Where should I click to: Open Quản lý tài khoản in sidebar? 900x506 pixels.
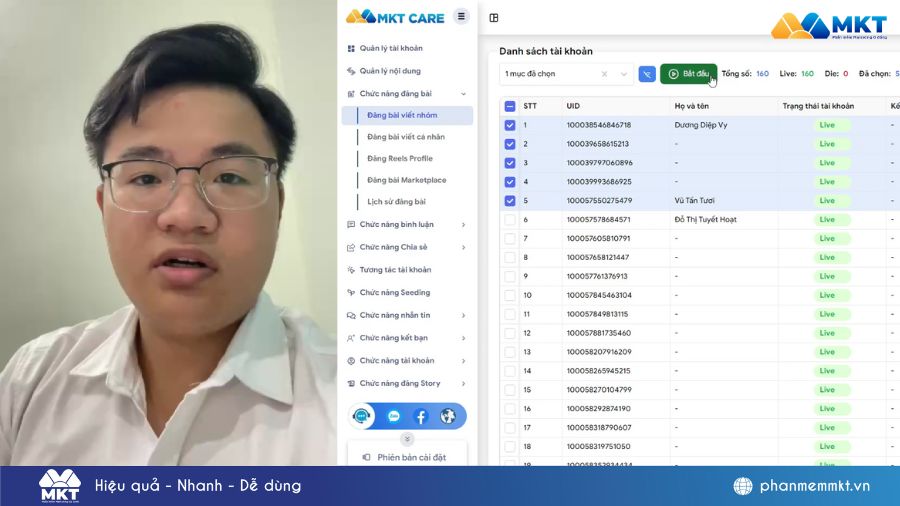391,48
